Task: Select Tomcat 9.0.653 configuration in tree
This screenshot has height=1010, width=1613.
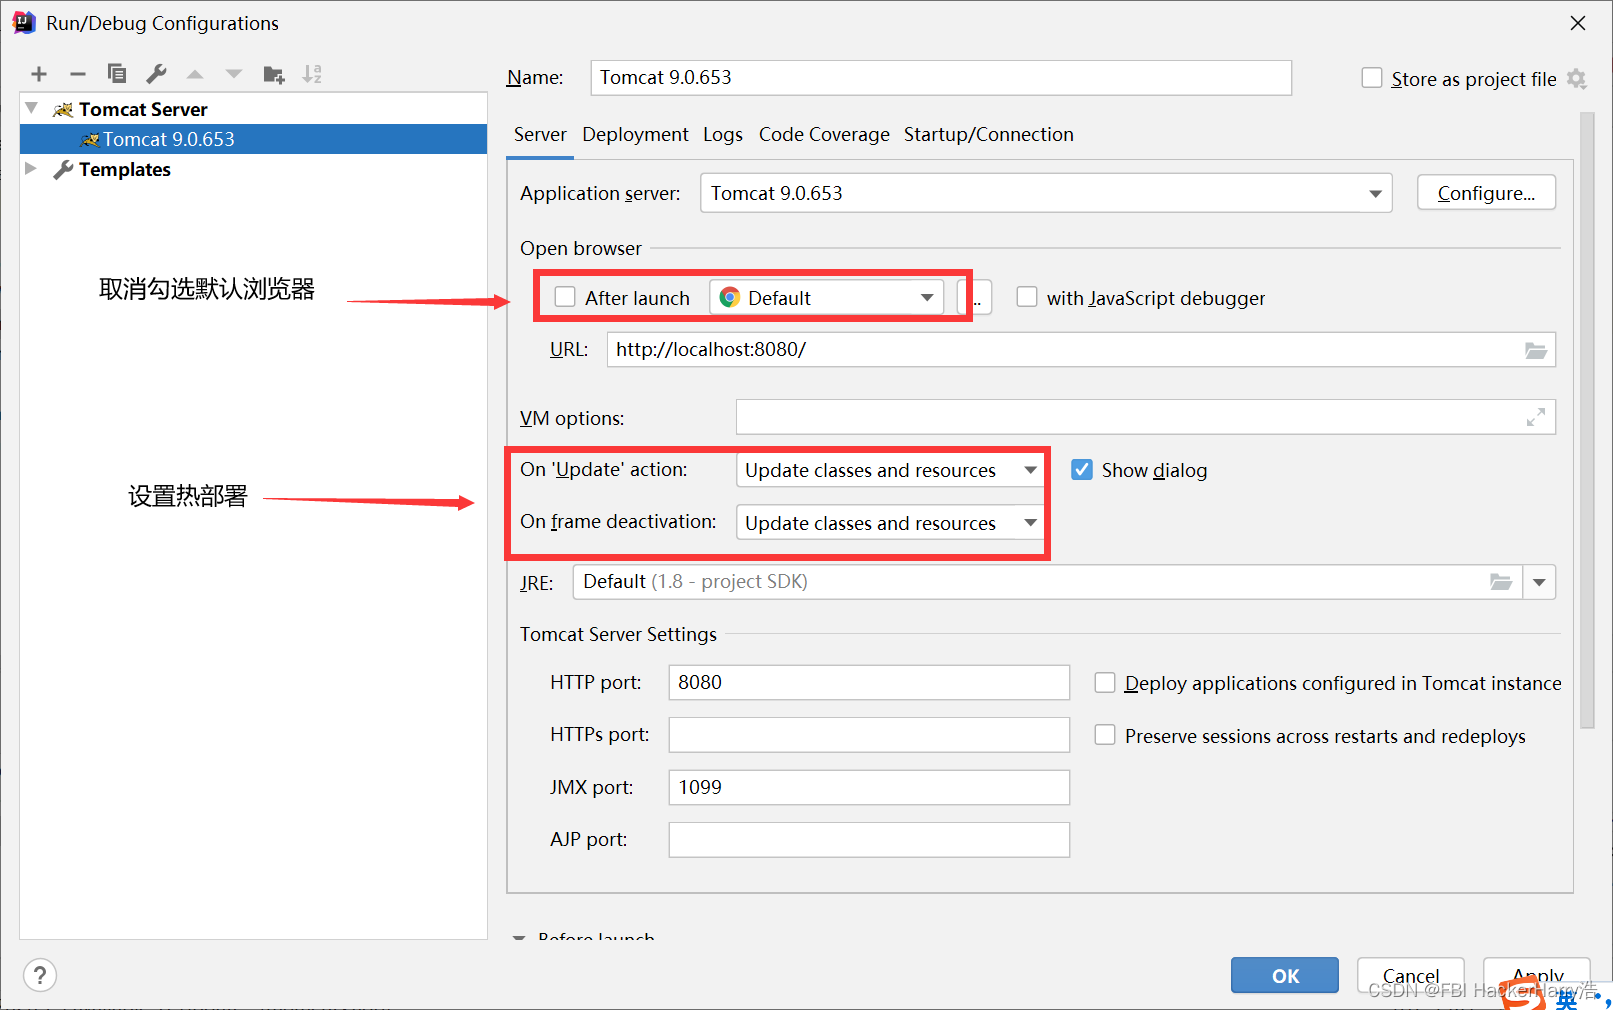Action: coord(253,139)
